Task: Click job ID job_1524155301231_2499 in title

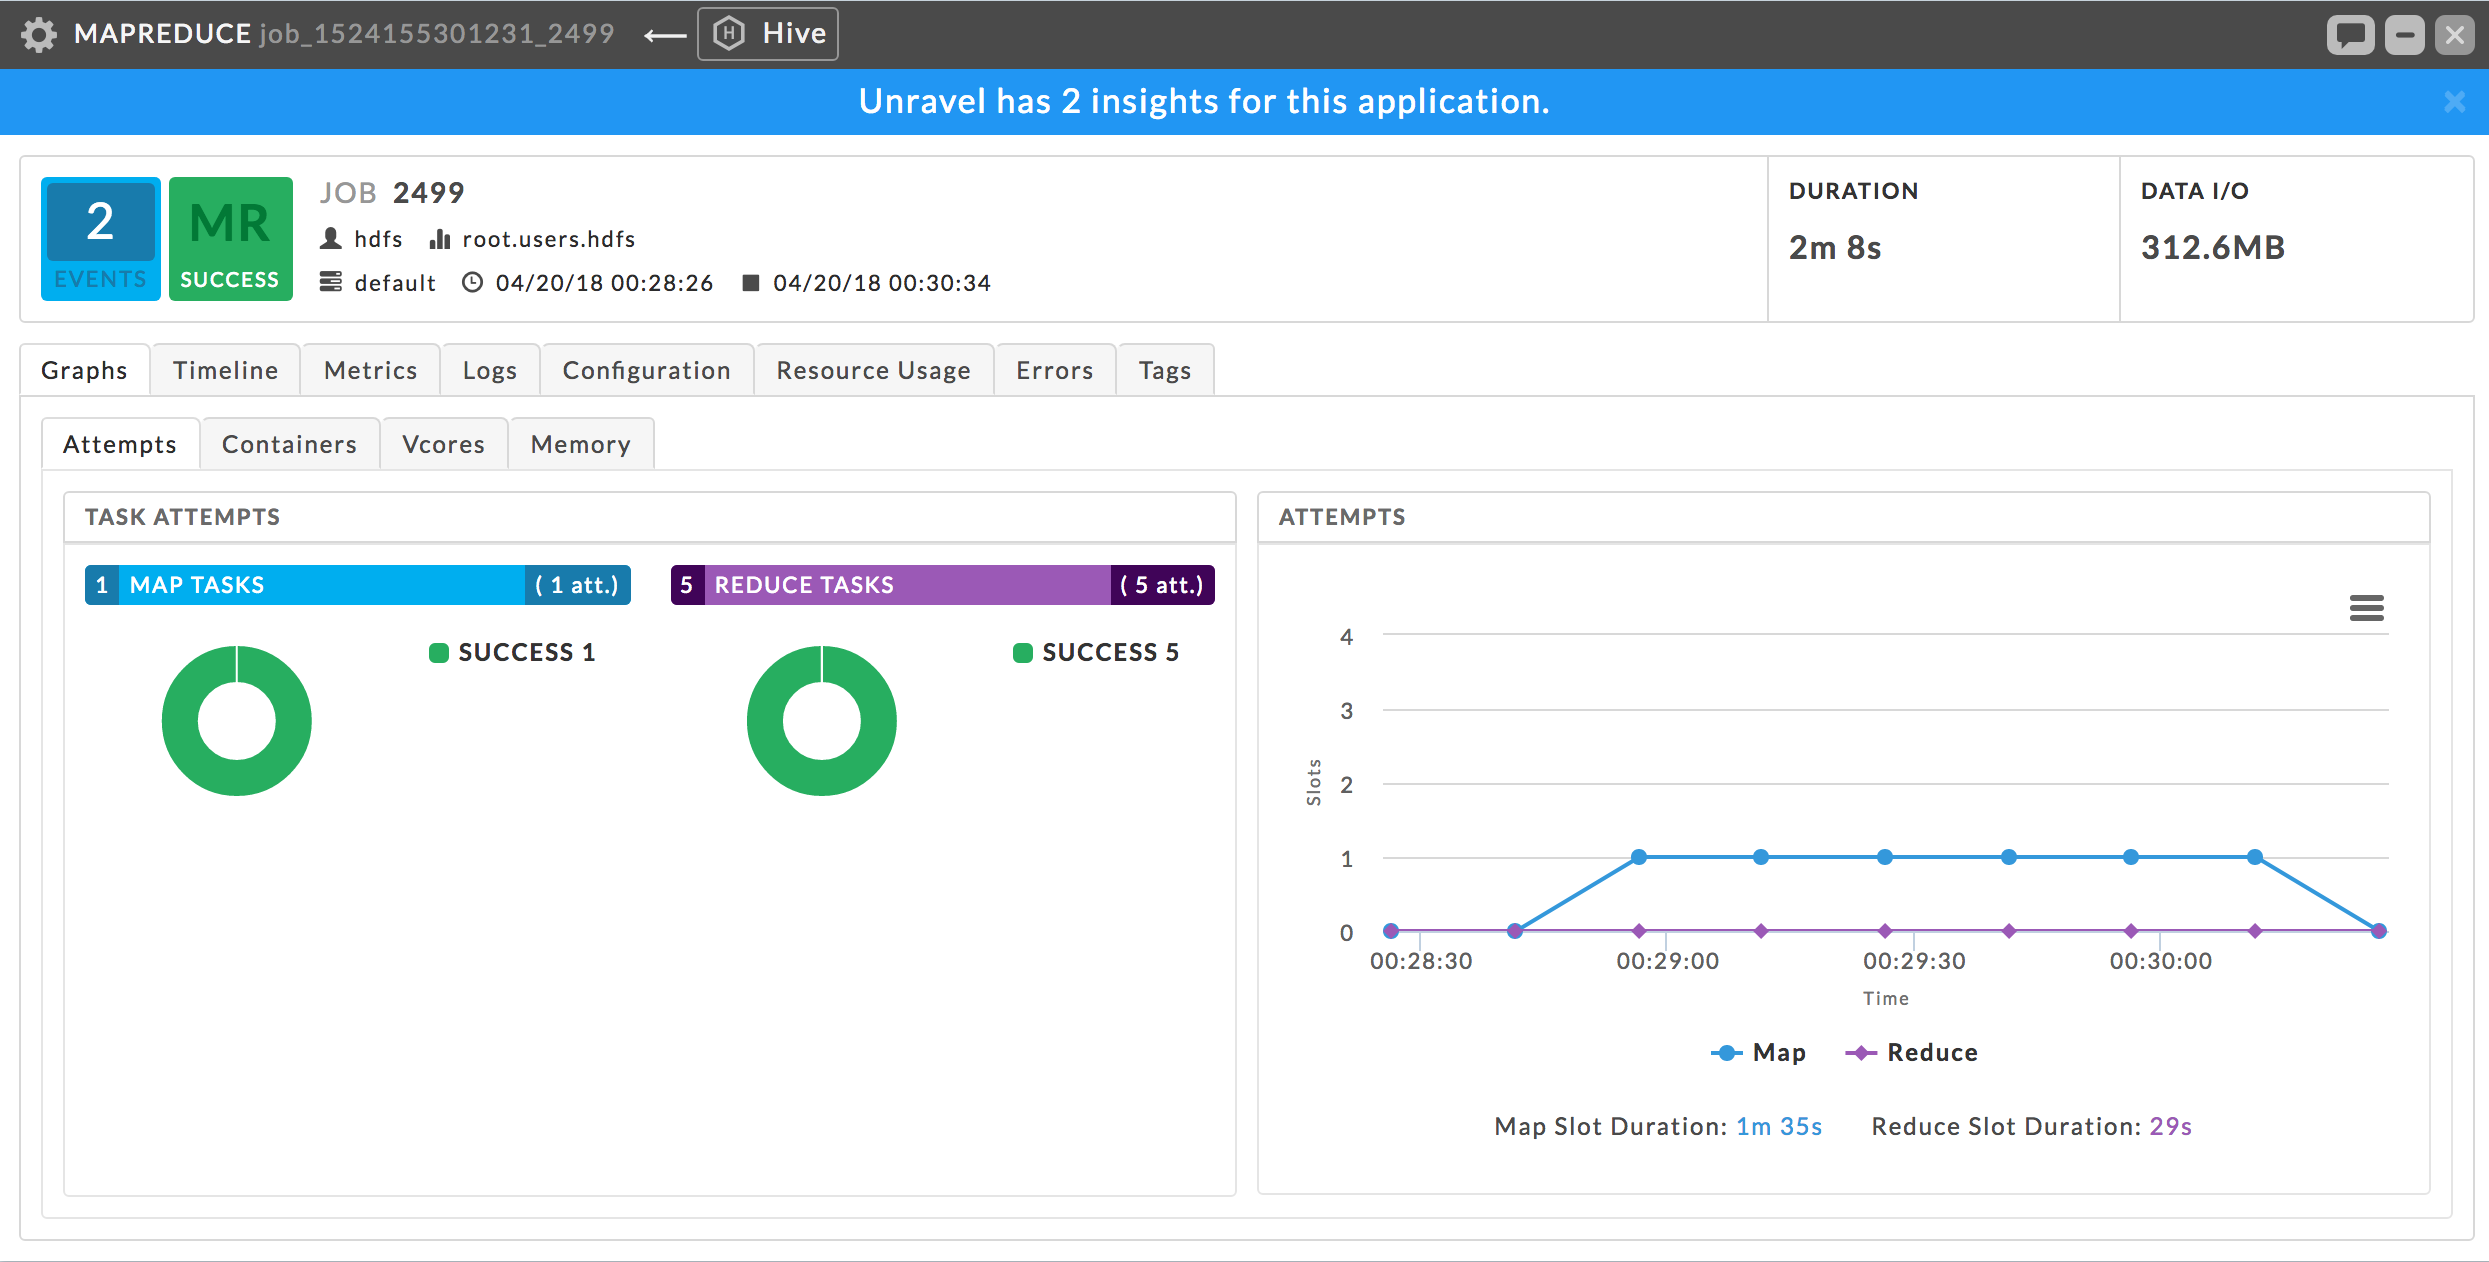Action: (437, 34)
